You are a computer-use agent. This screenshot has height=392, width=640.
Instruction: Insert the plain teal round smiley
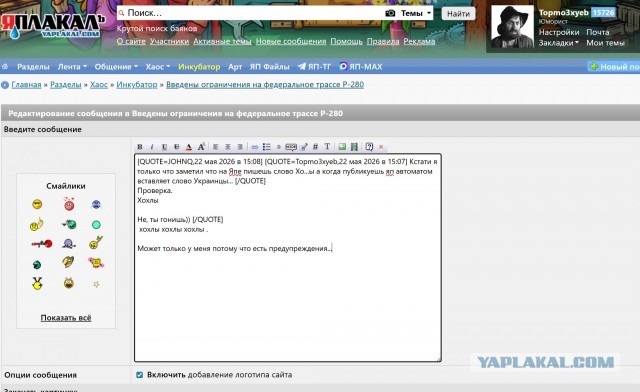[x=96, y=224]
